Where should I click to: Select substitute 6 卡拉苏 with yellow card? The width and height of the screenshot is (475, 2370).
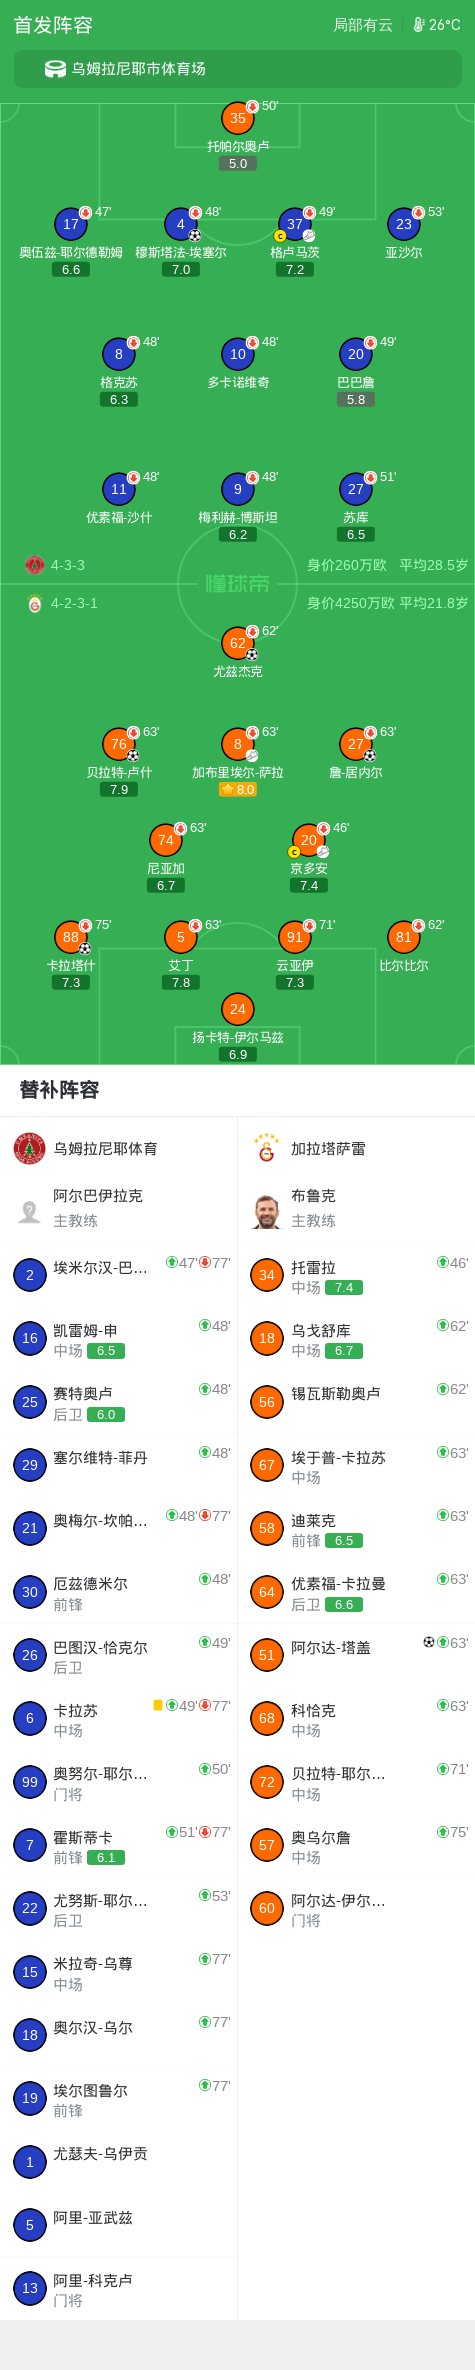(119, 1719)
